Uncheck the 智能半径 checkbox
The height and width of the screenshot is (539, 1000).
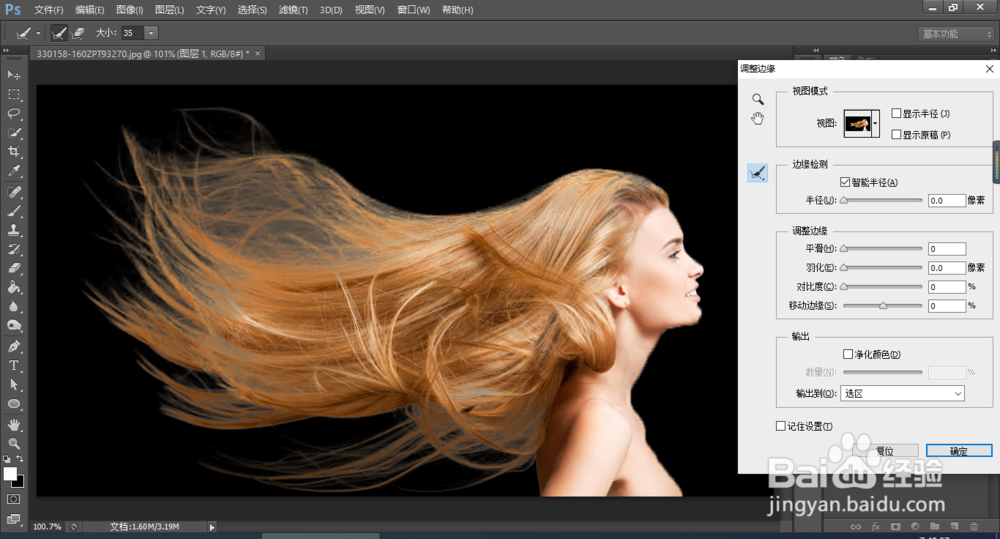[845, 182]
